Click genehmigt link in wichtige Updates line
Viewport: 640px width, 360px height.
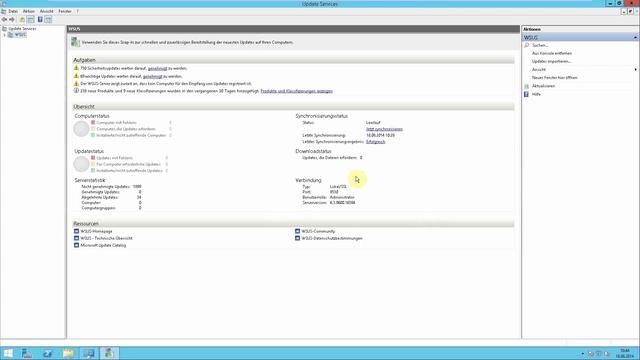click(153, 76)
